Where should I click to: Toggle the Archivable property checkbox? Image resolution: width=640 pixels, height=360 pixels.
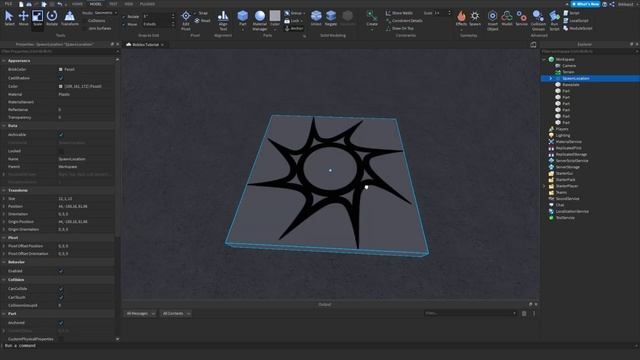tap(61, 135)
